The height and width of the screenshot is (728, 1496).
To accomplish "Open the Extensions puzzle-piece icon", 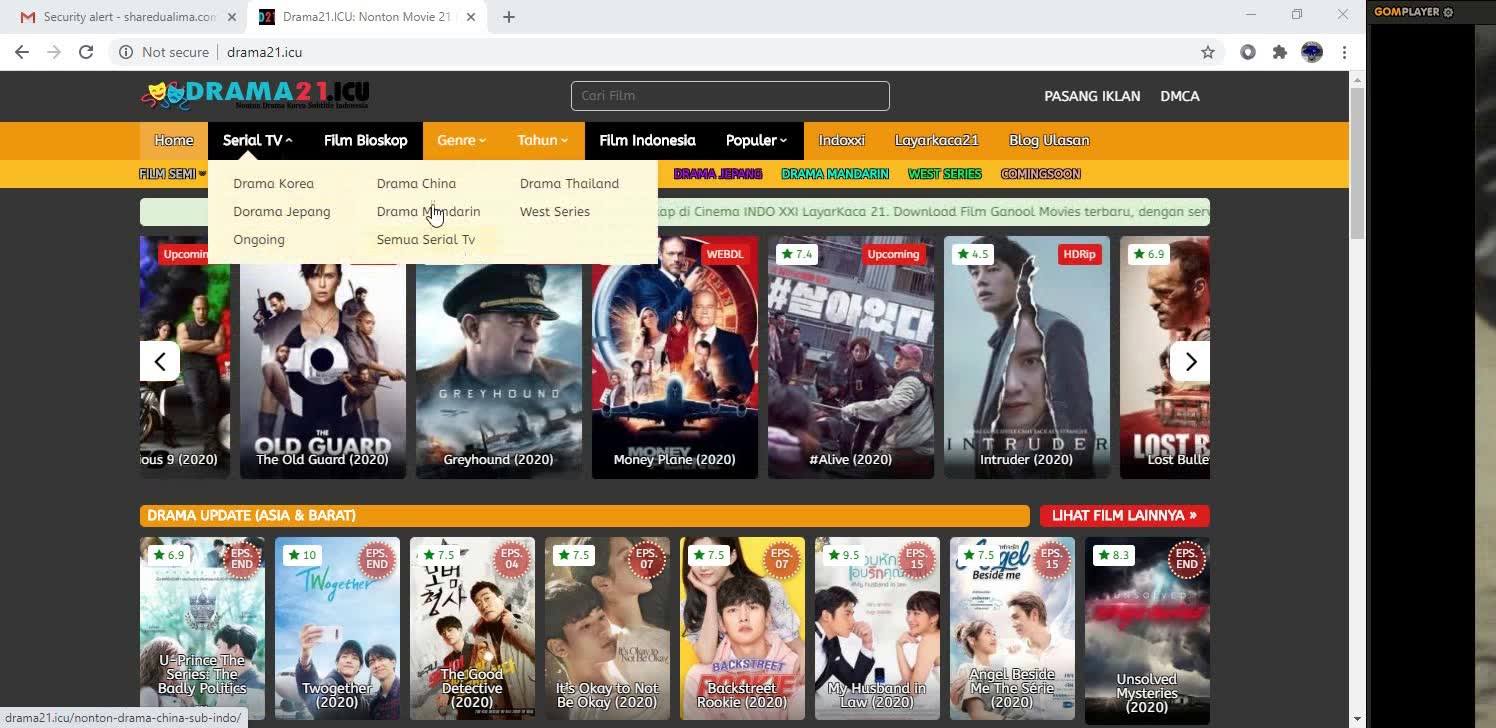I will [1280, 52].
